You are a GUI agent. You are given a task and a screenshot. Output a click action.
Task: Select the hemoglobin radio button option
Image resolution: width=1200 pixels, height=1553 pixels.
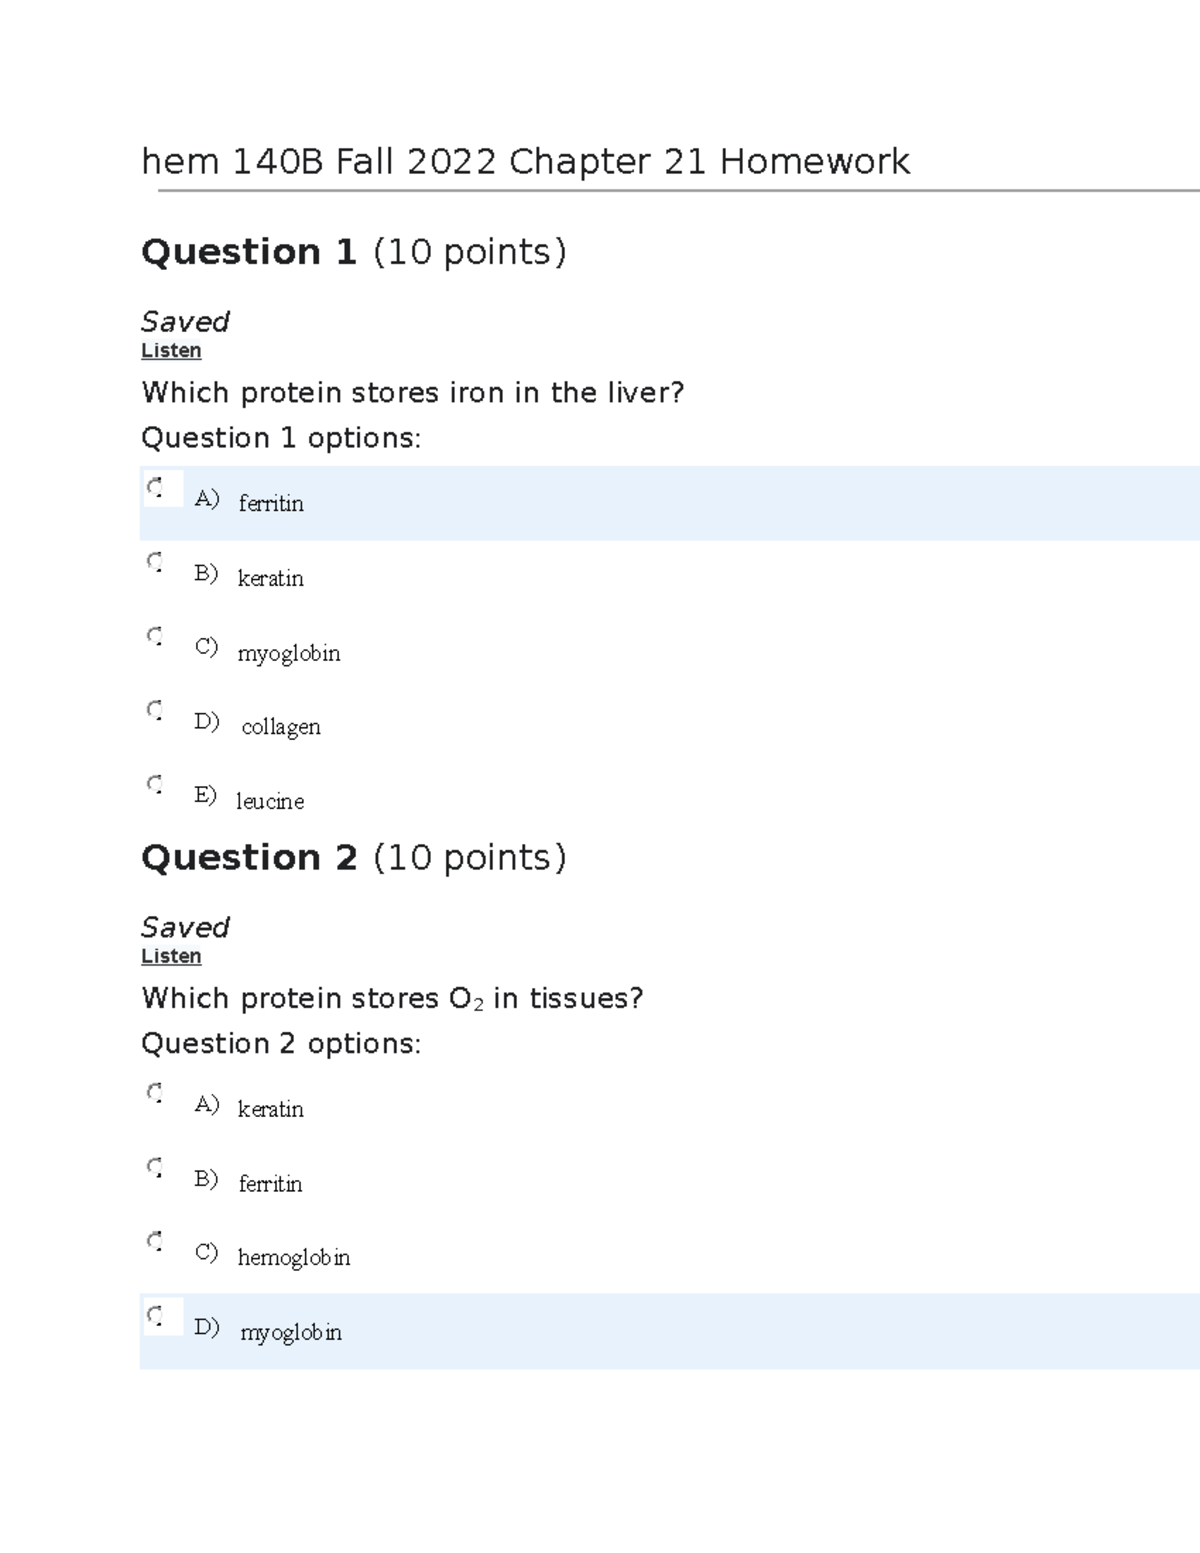[x=155, y=1241]
